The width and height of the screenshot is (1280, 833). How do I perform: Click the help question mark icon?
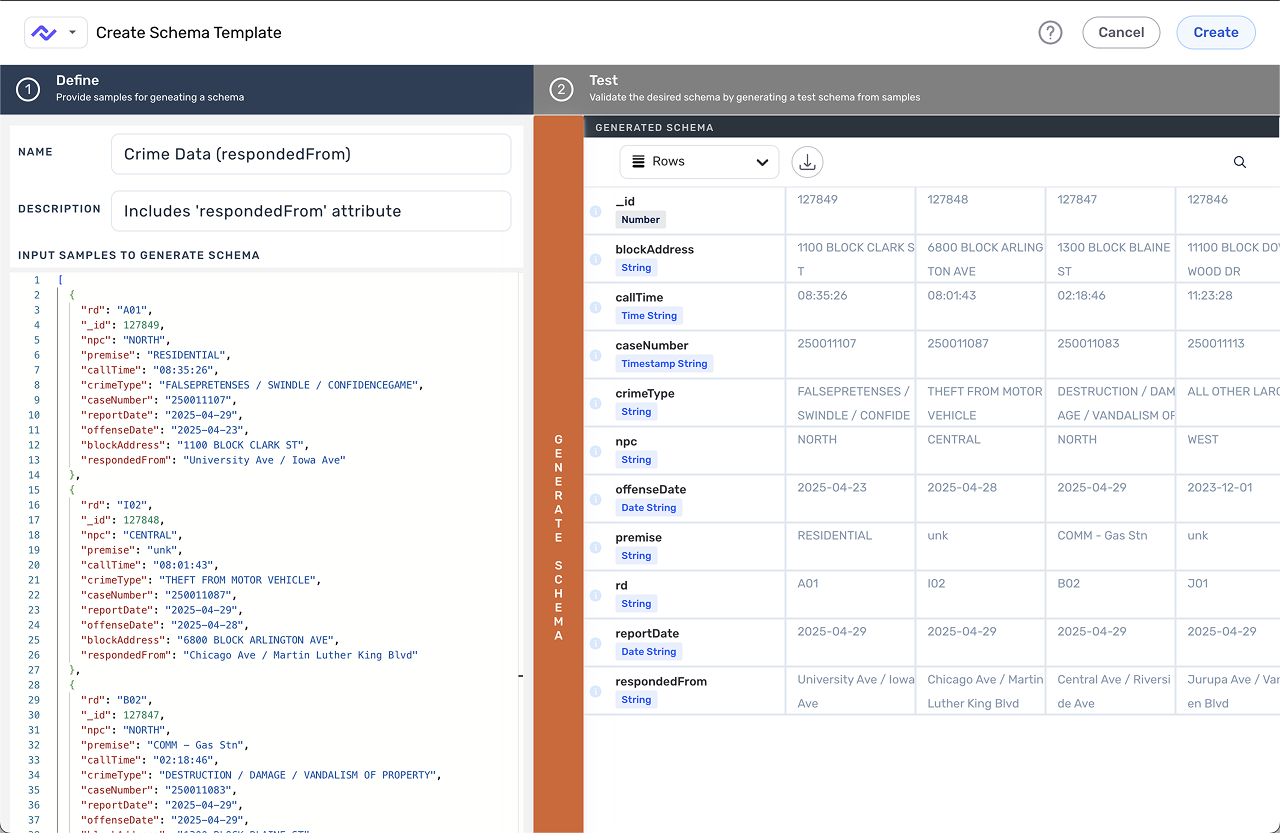[1050, 32]
